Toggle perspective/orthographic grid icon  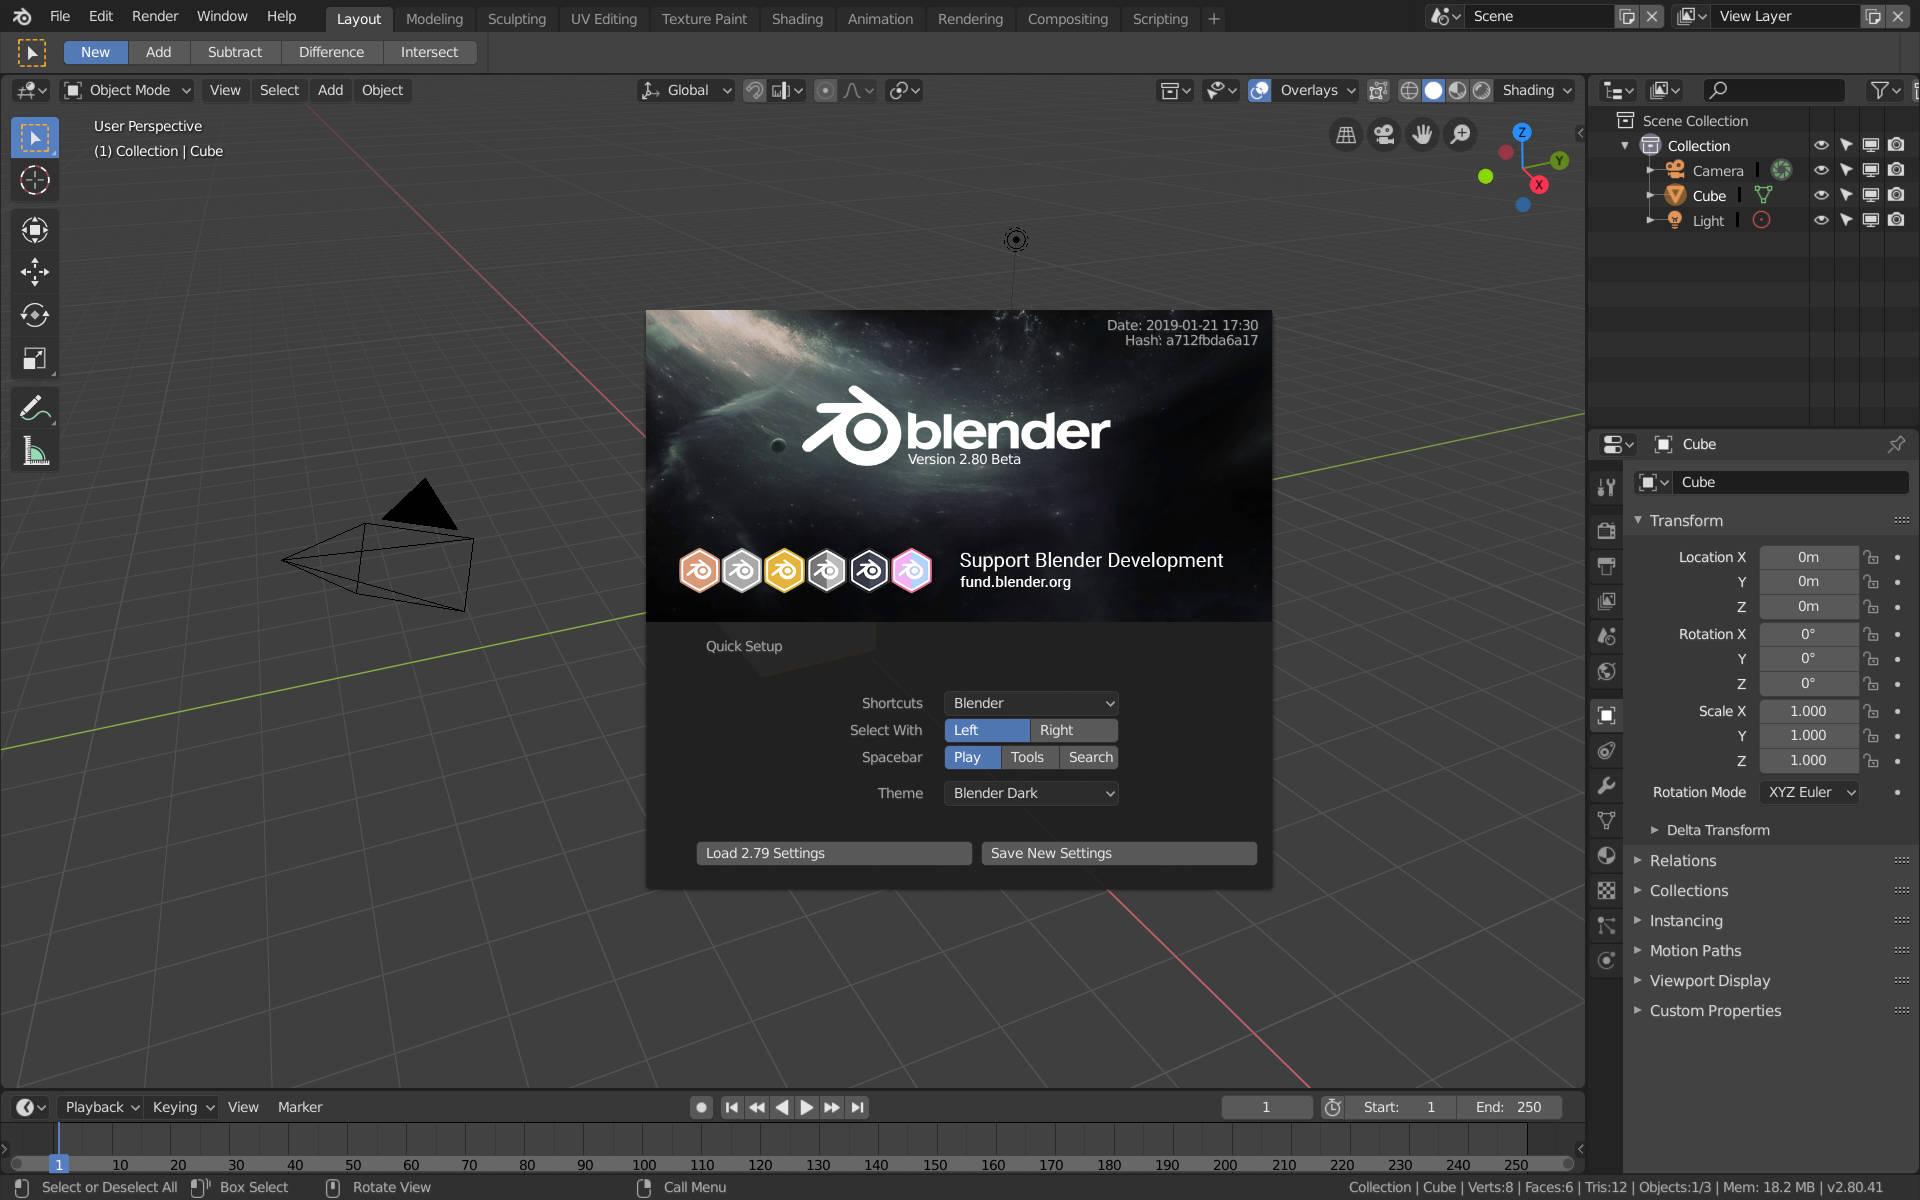pyautogui.click(x=1346, y=134)
